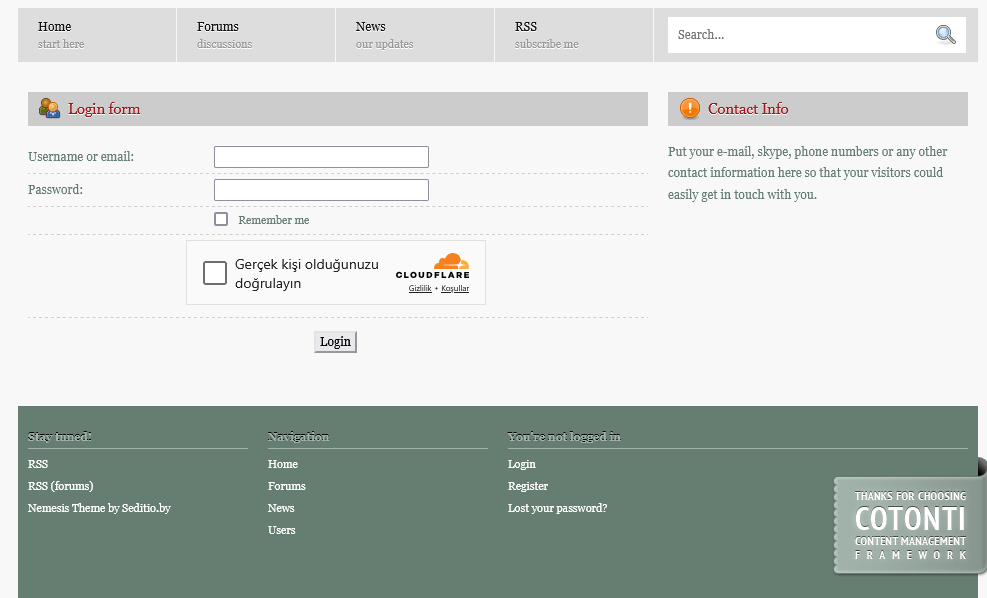
Task: Click the Cotonti framework badge
Action: click(x=909, y=524)
